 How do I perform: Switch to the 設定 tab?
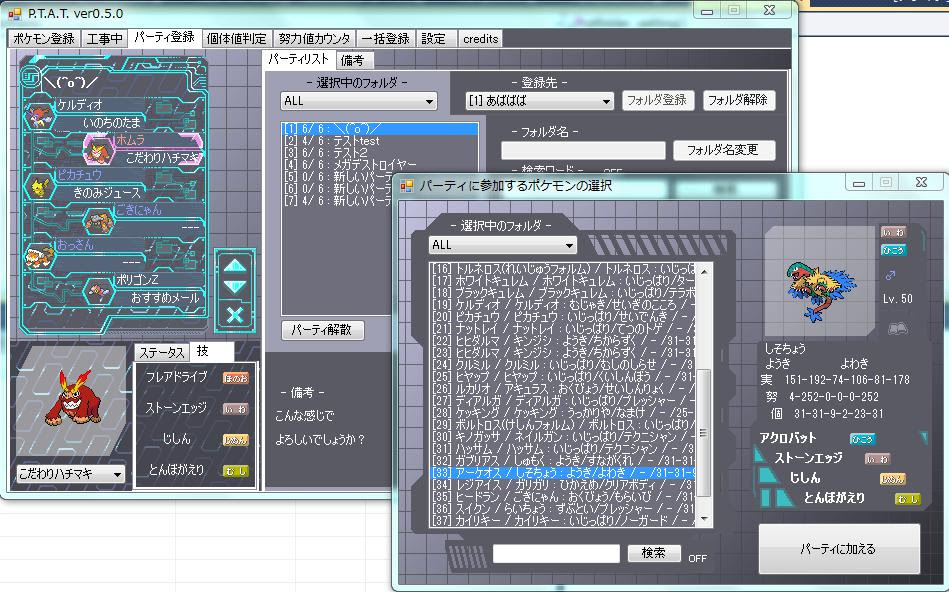pyautogui.click(x=435, y=39)
